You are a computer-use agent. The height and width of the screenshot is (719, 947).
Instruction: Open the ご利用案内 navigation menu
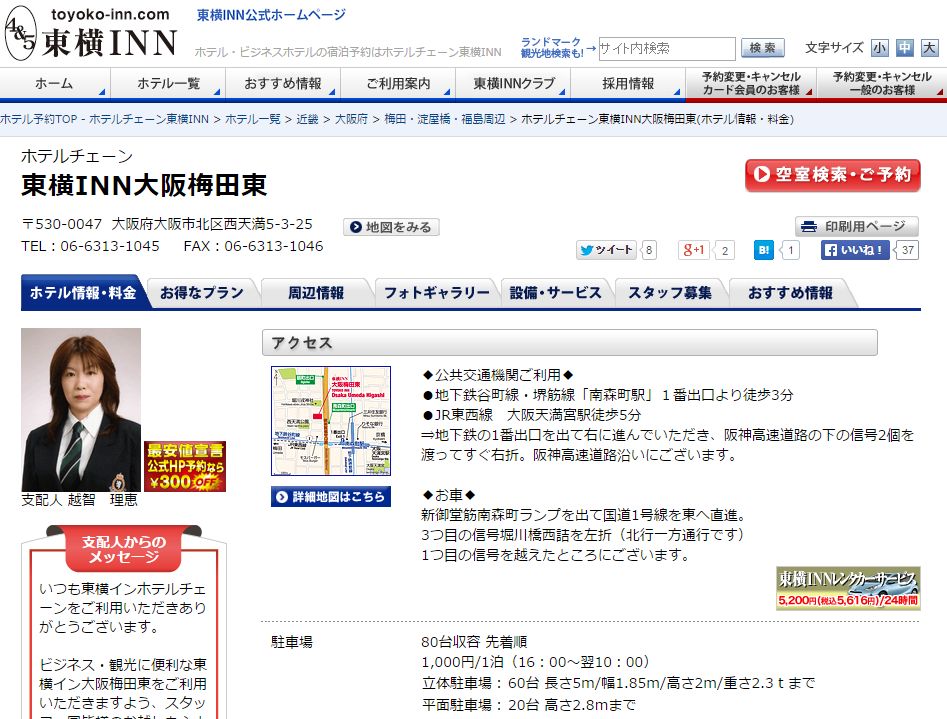tap(397, 83)
